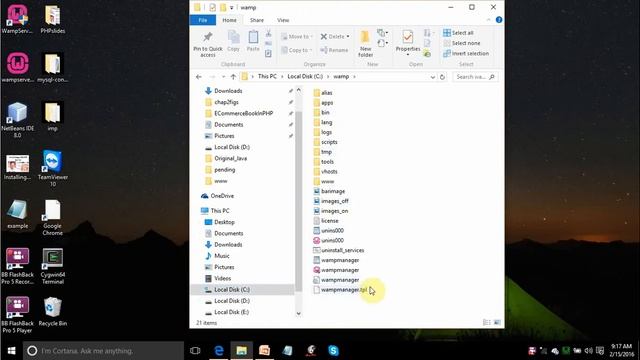
Task: Go up one folder level arrow
Action: click(233, 77)
